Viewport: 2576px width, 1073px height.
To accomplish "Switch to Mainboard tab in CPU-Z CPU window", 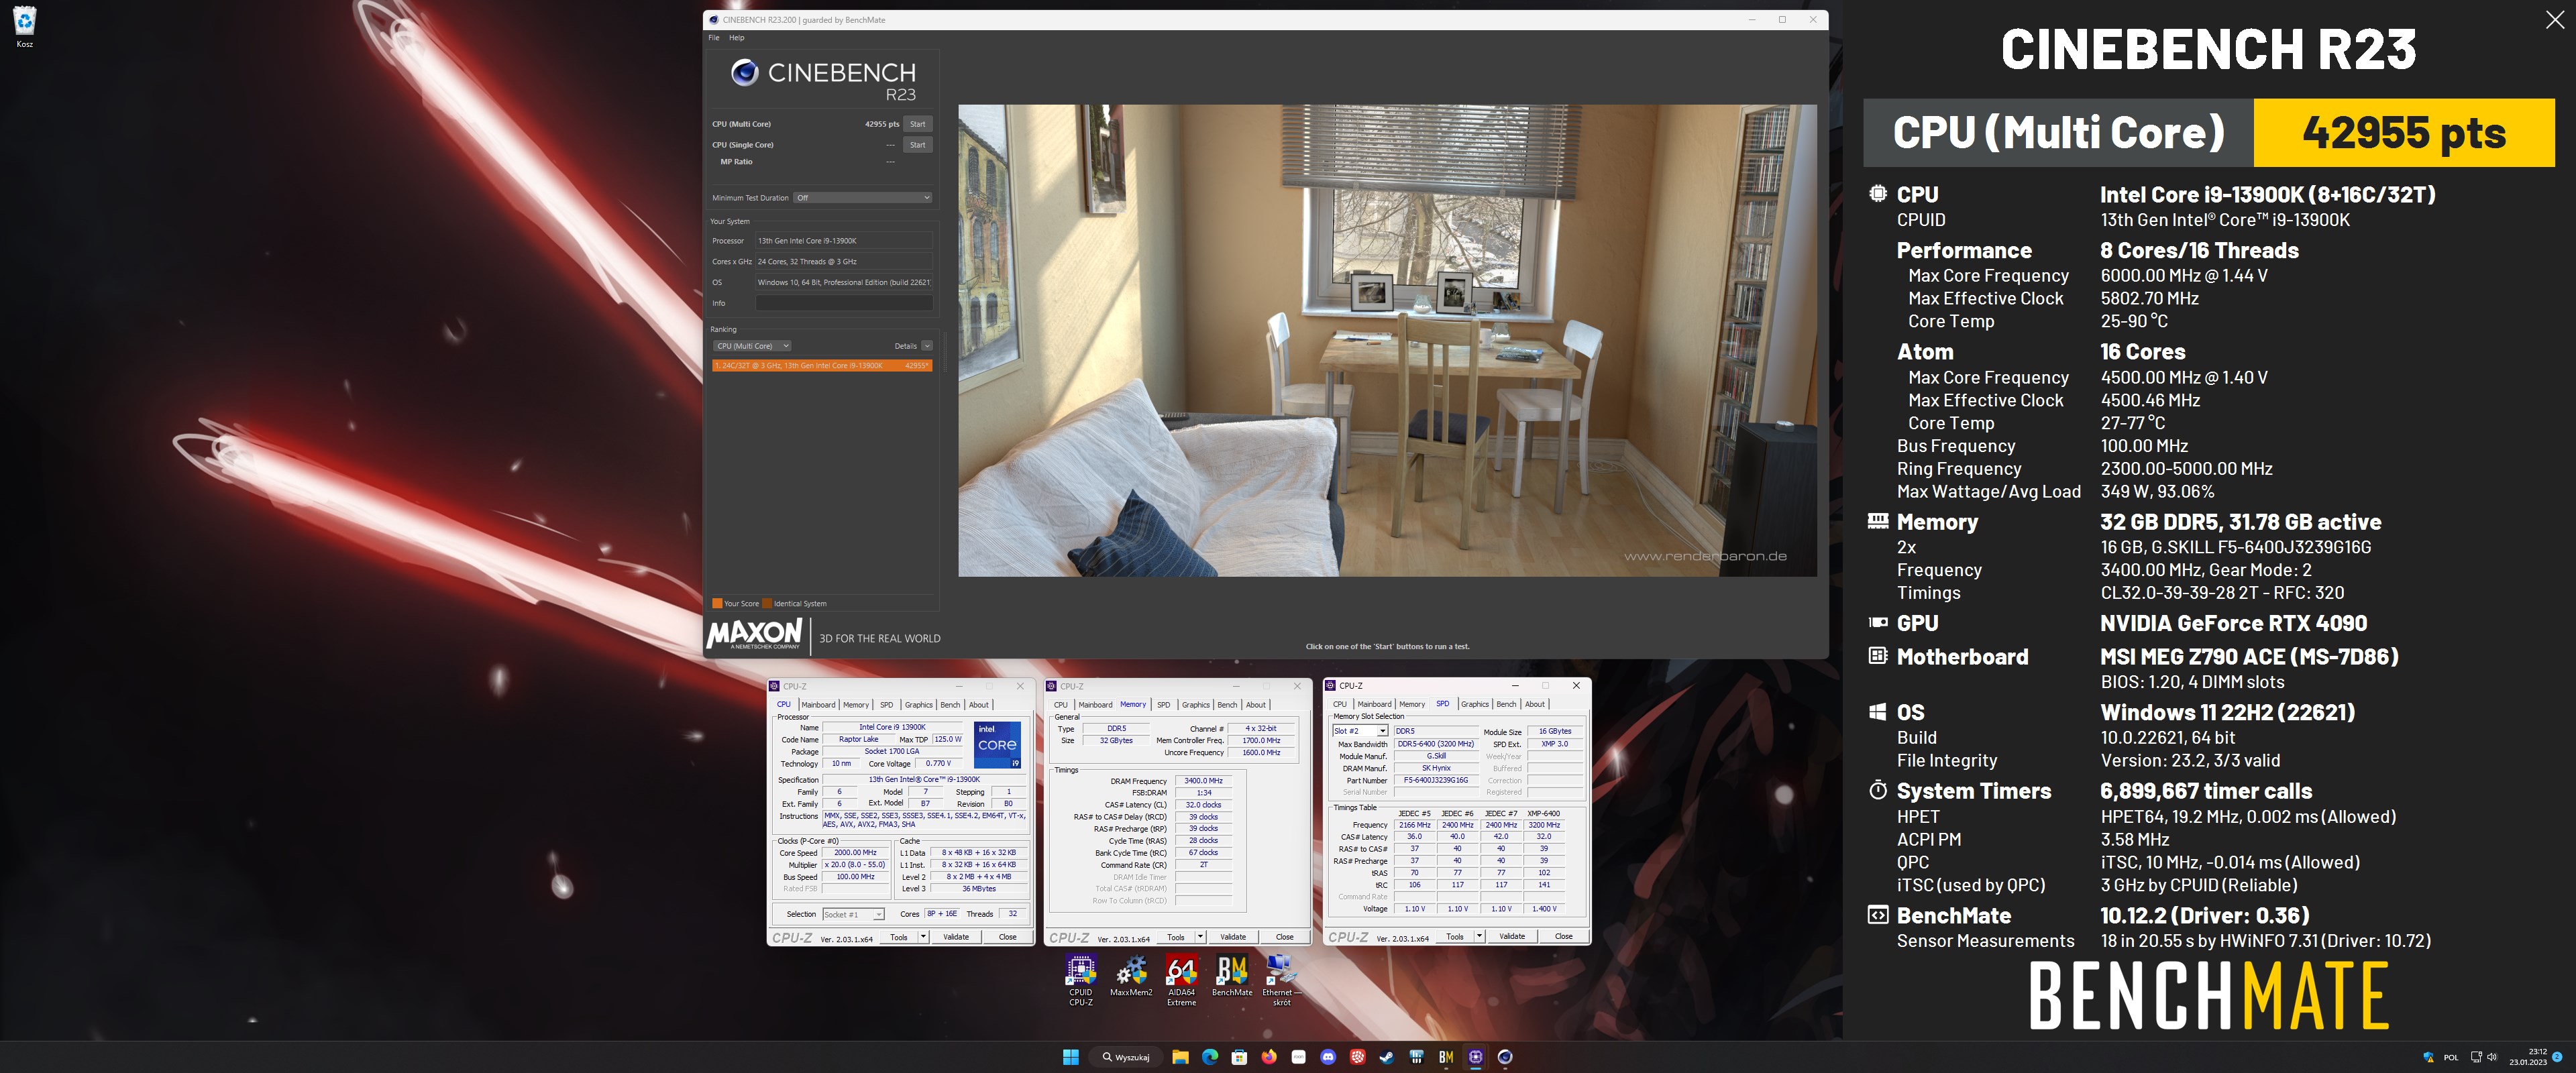I will [x=818, y=705].
